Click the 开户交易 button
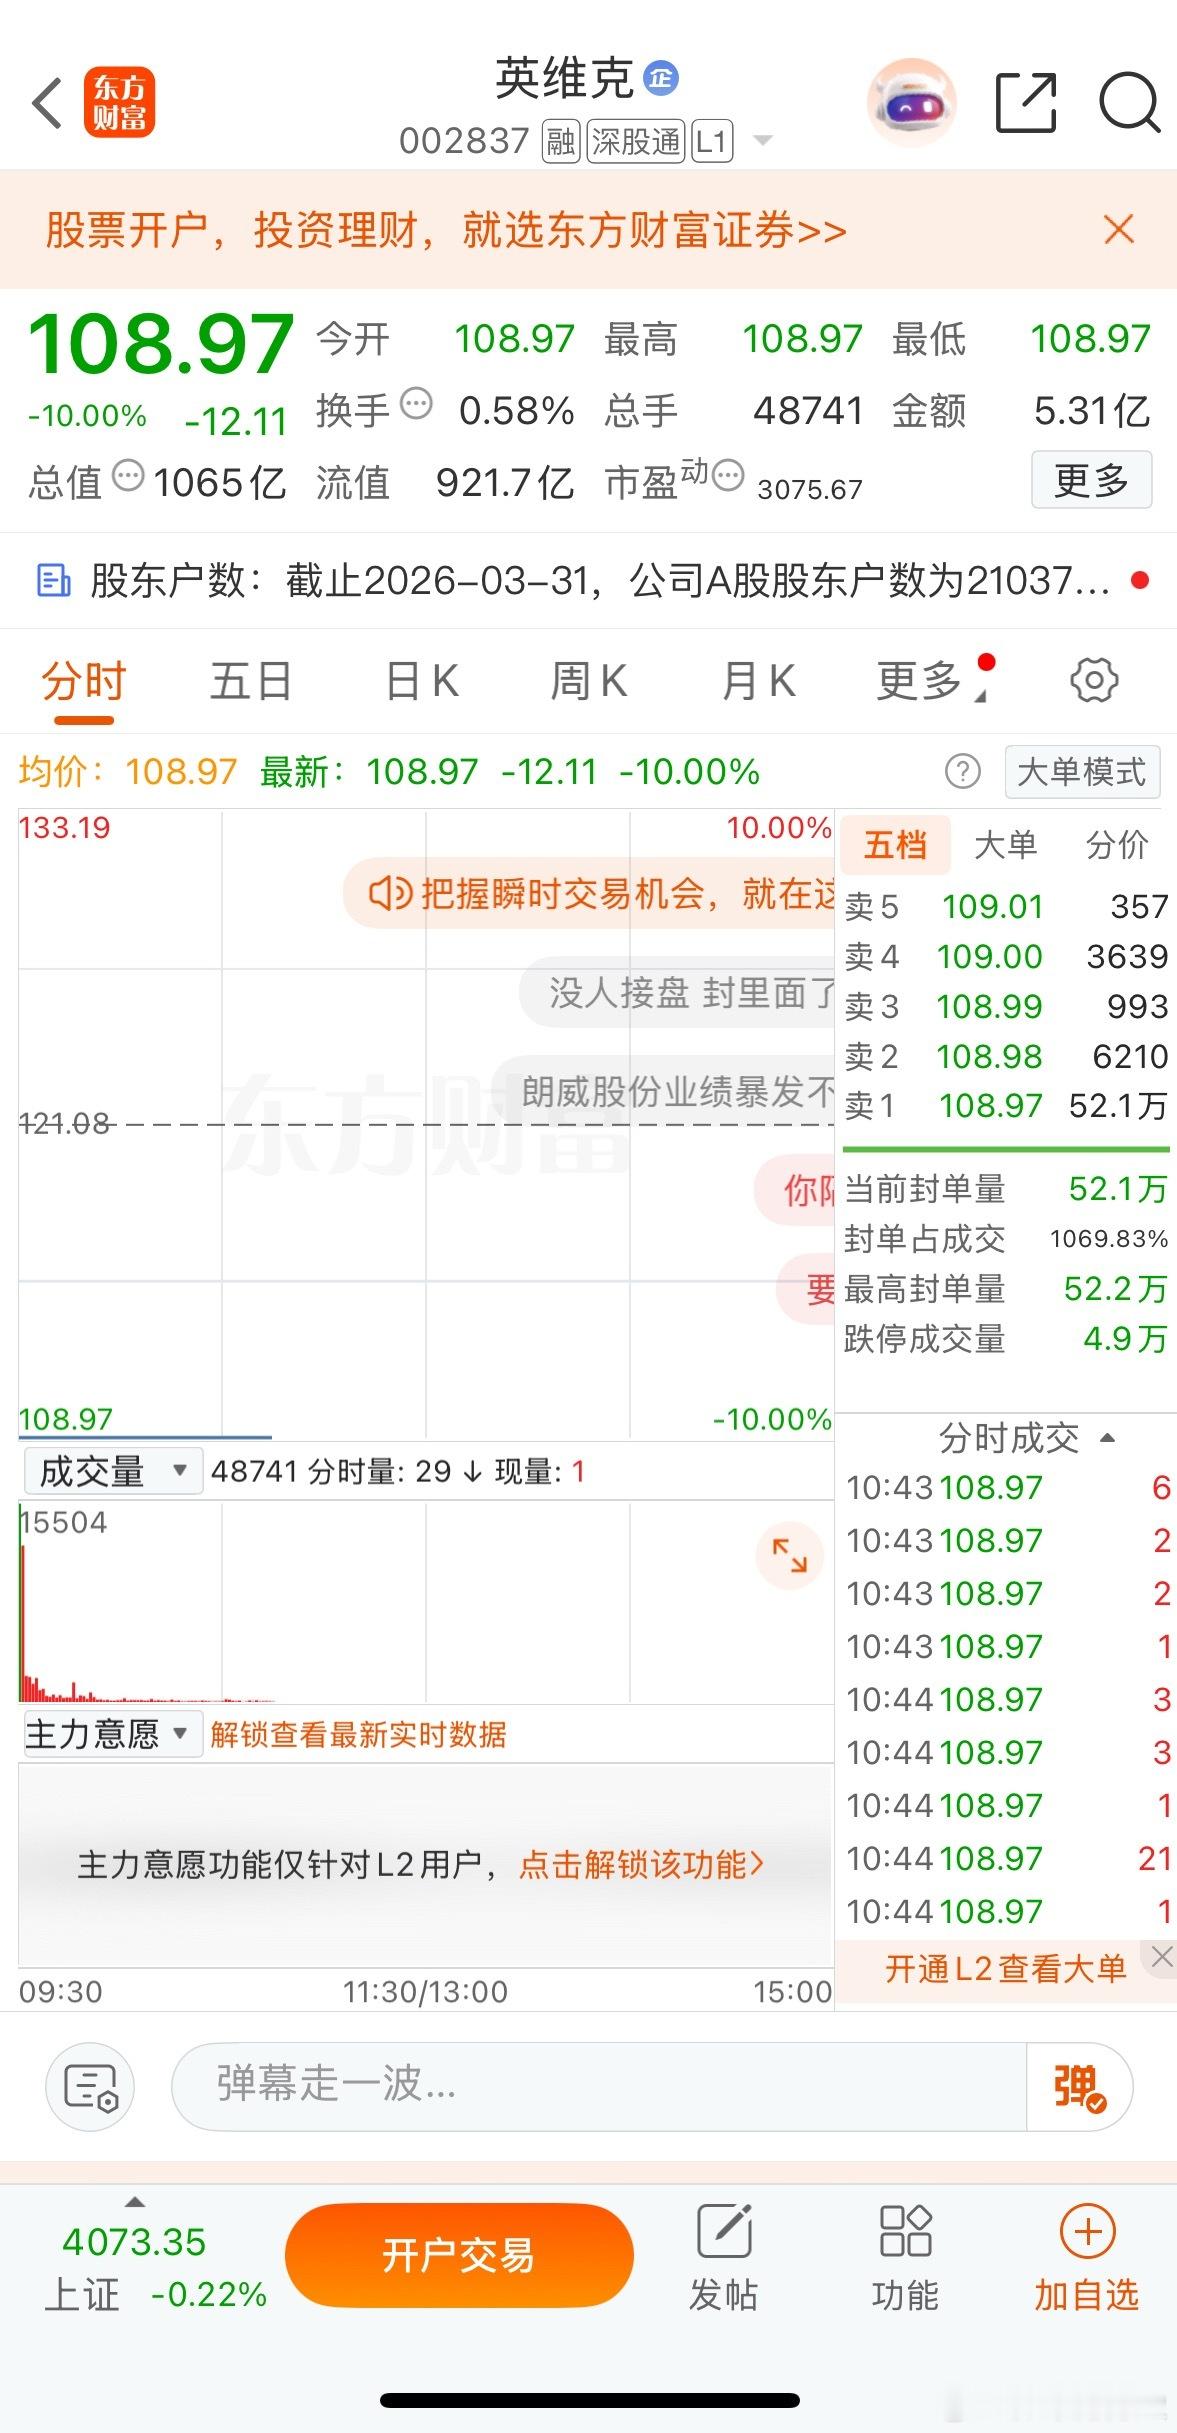 point(459,2255)
